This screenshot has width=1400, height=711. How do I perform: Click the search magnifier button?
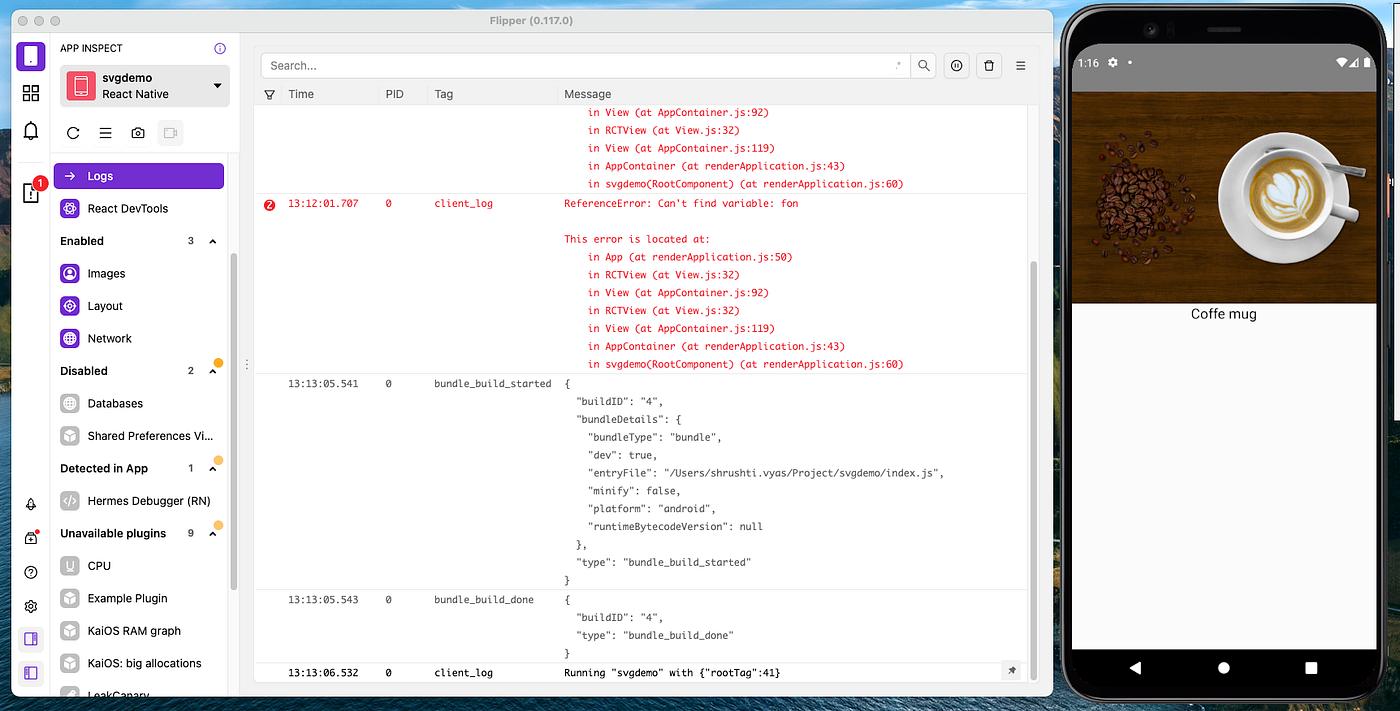point(924,65)
